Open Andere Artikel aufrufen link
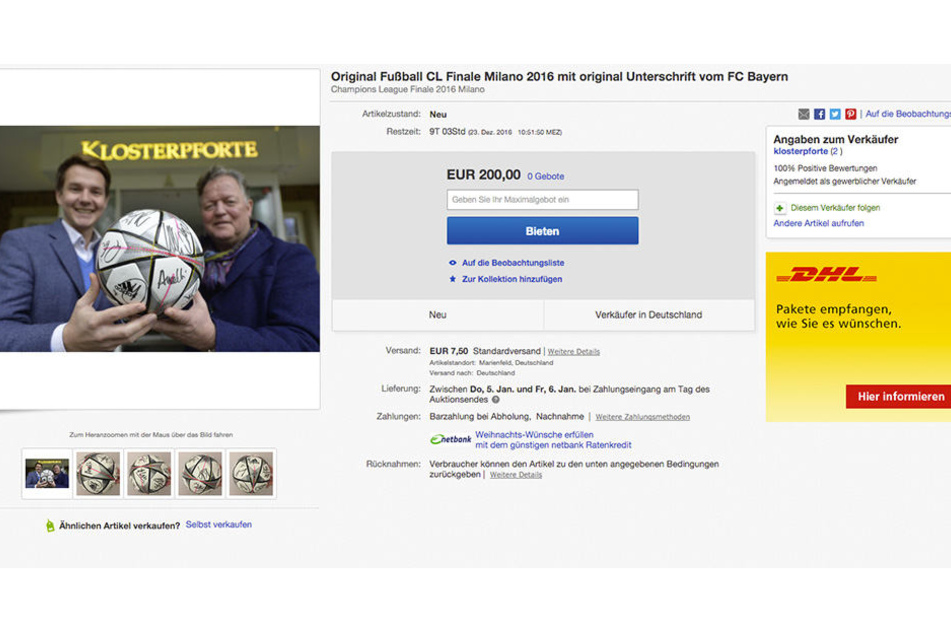This screenshot has height=634, width=951. (818, 223)
